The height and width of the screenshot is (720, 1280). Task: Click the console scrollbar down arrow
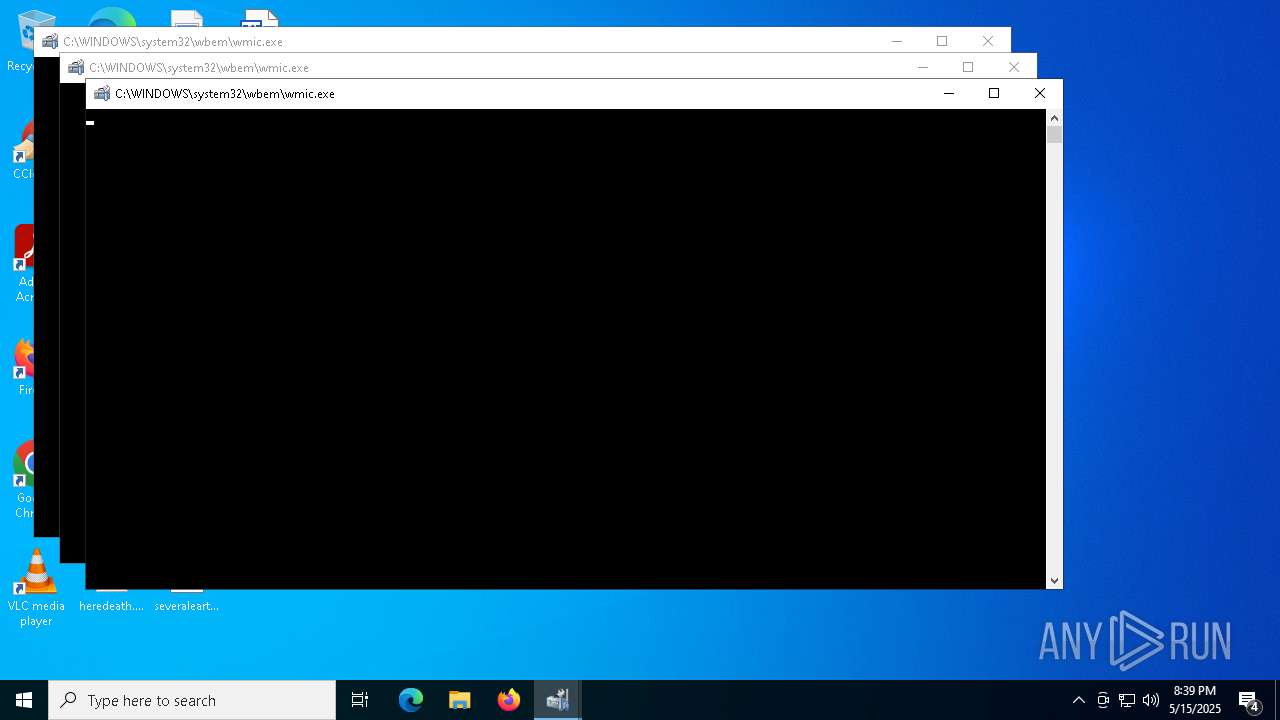[x=1054, y=580]
